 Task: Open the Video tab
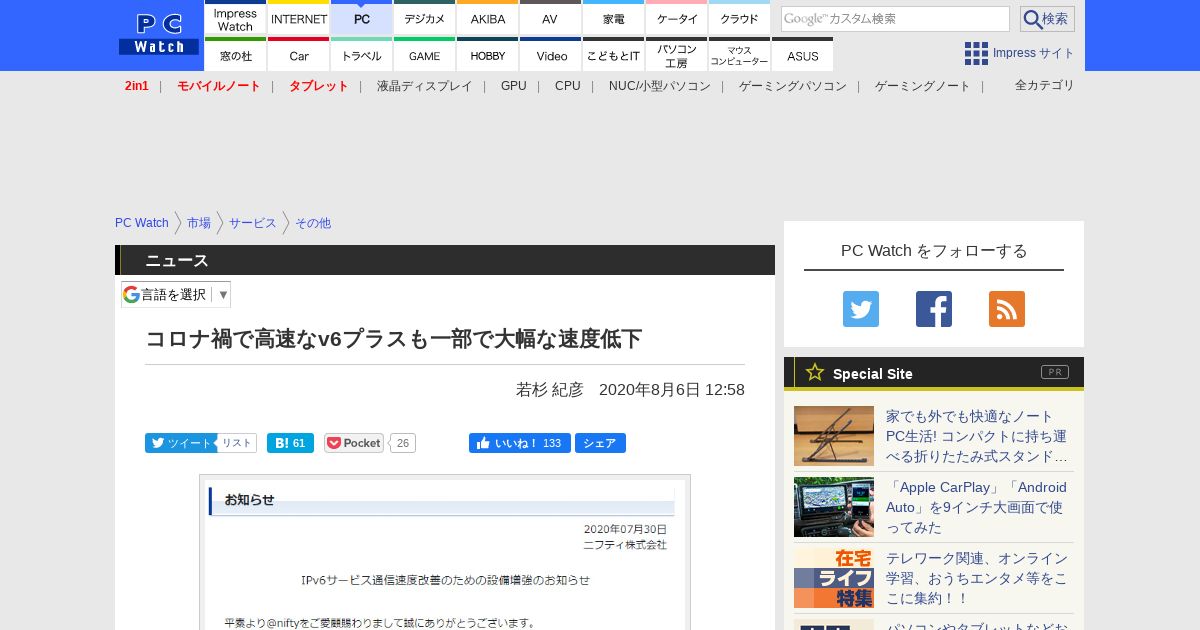tap(551, 55)
